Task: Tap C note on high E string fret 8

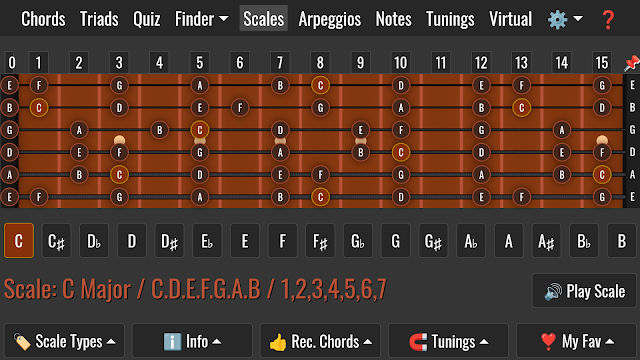Action: 320,85
